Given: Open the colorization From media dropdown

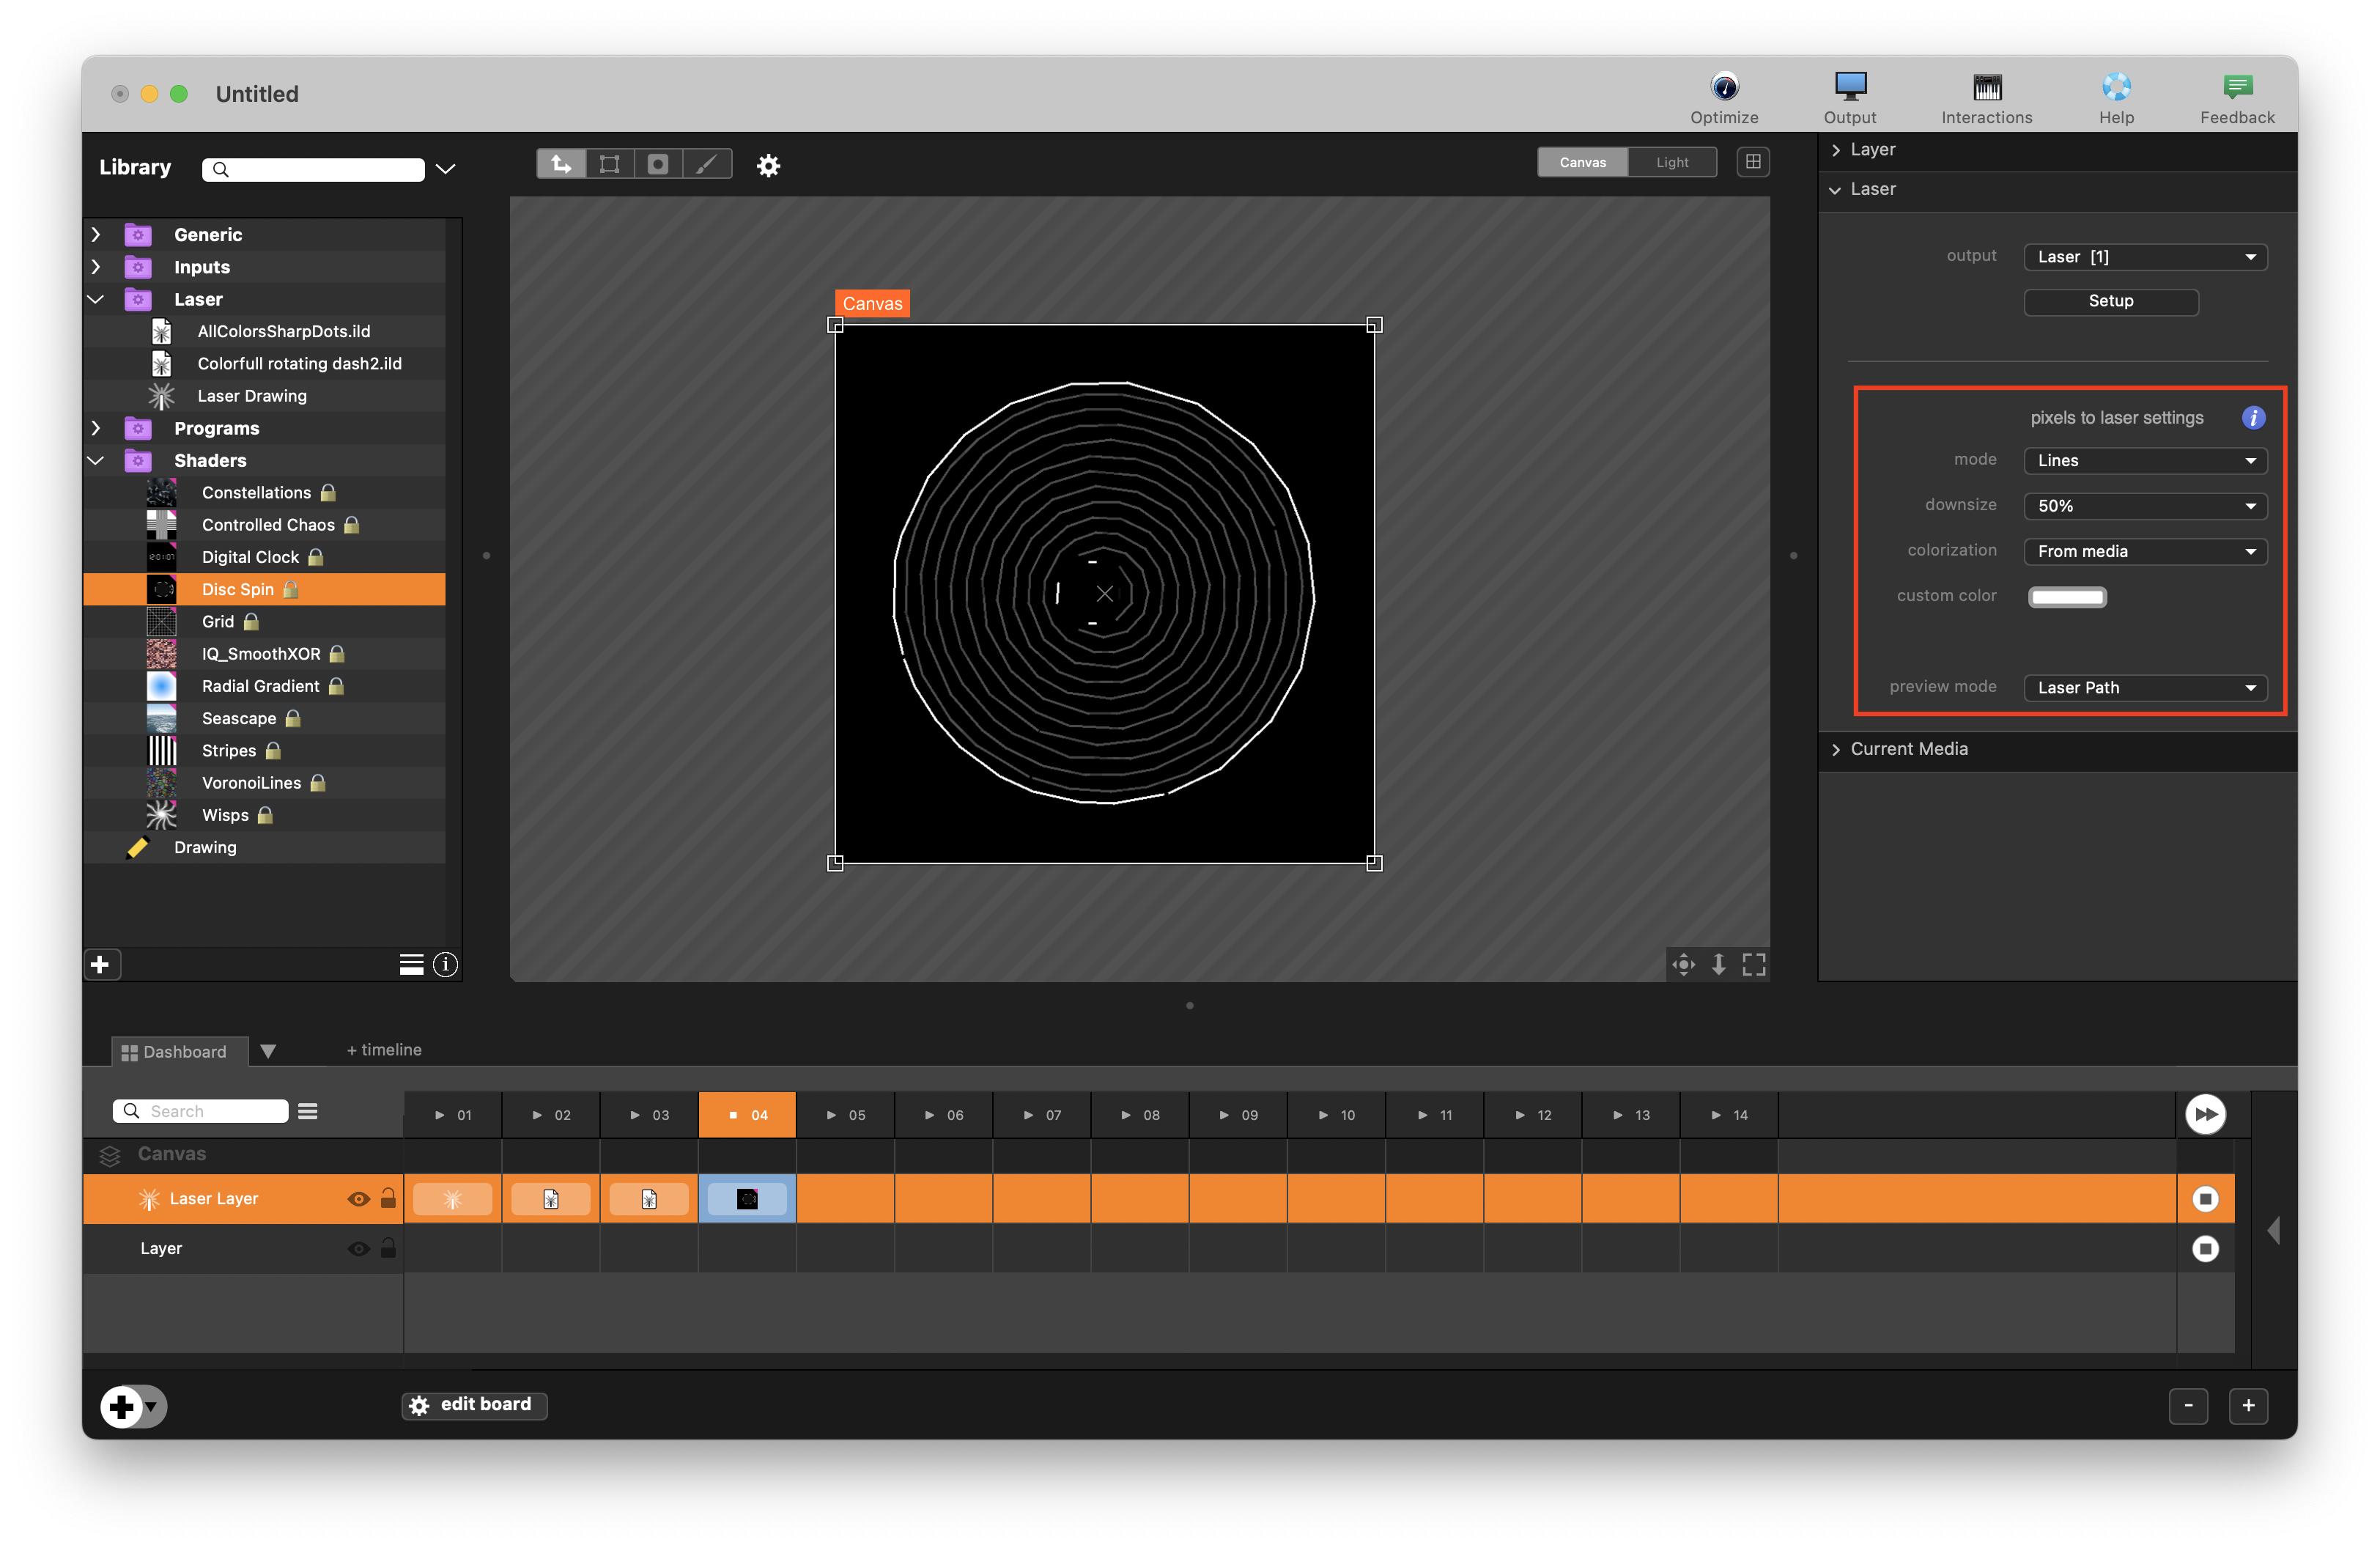Looking at the screenshot, I should point(2145,552).
